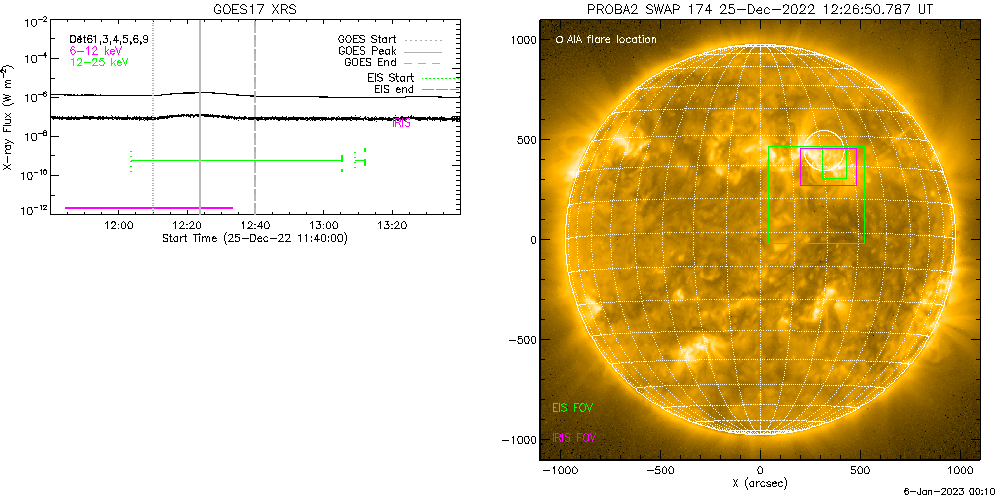Click the "GOES17 XRS" plot title
1000x500 pixels.
tap(255, 10)
